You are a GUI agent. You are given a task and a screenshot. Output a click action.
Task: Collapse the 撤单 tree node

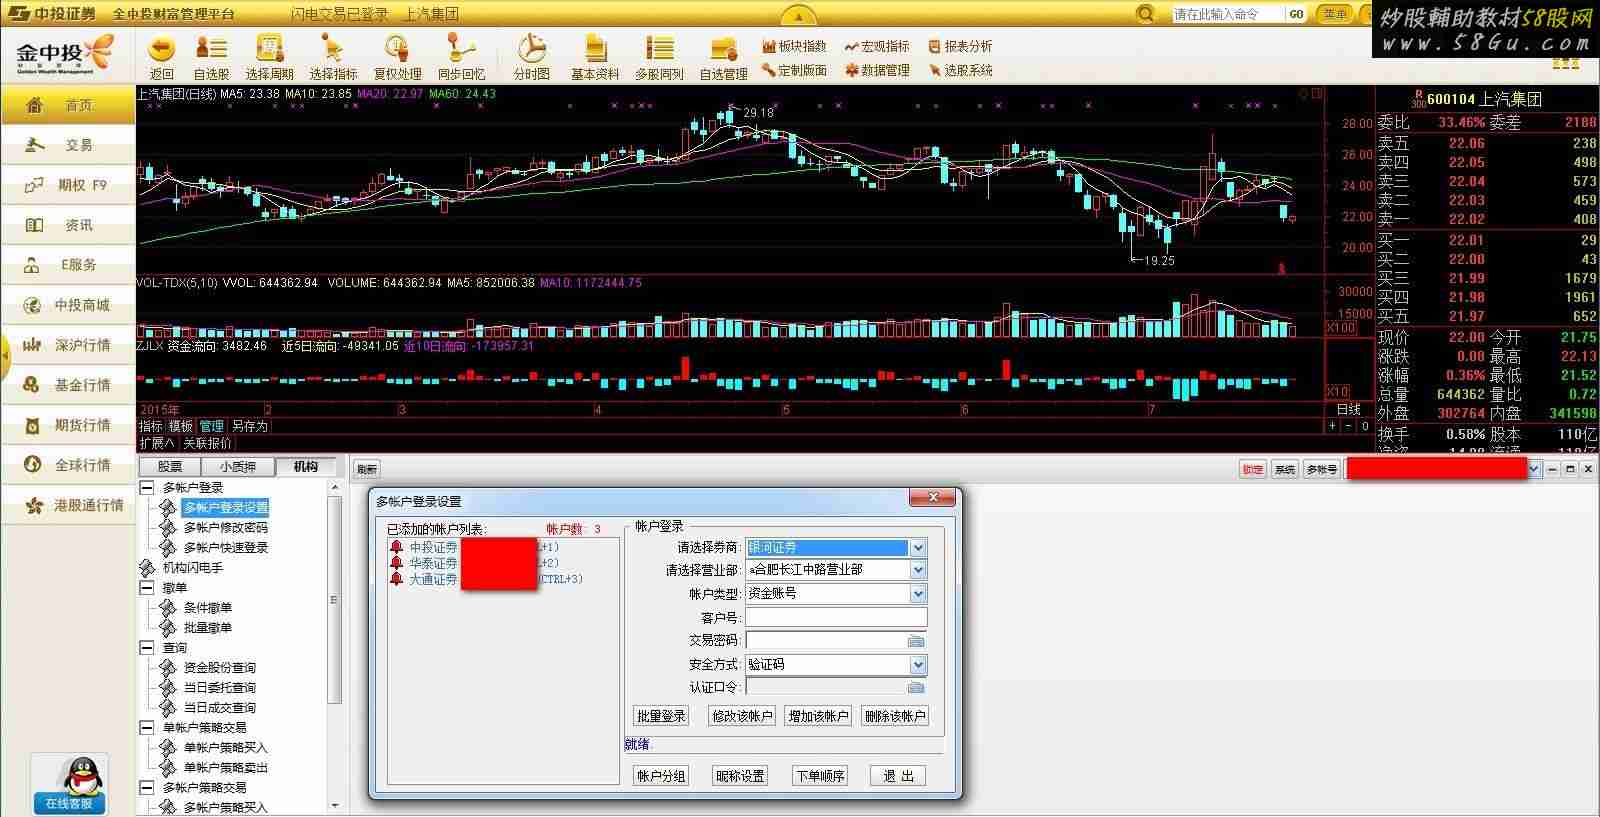147,588
